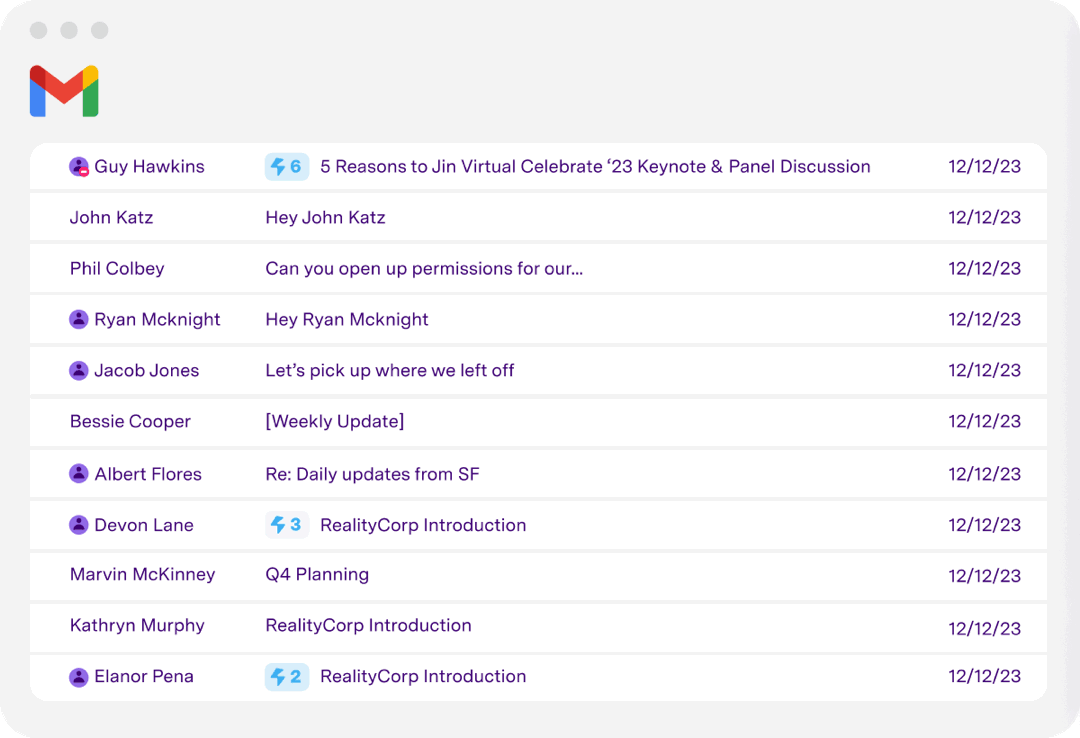
Task: Open the Let's pick up where we left off email
Action: tap(390, 370)
